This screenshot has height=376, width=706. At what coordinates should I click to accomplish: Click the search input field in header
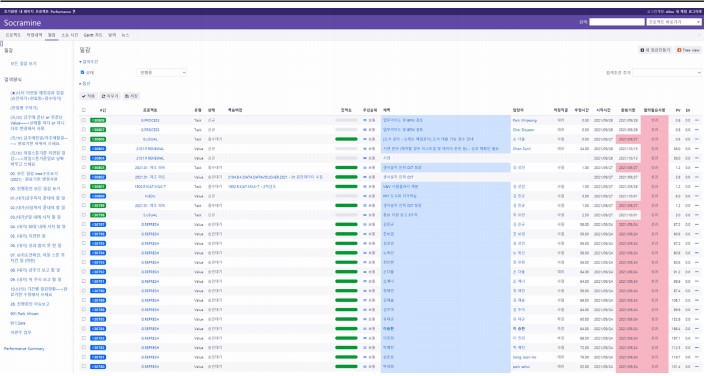[617, 22]
